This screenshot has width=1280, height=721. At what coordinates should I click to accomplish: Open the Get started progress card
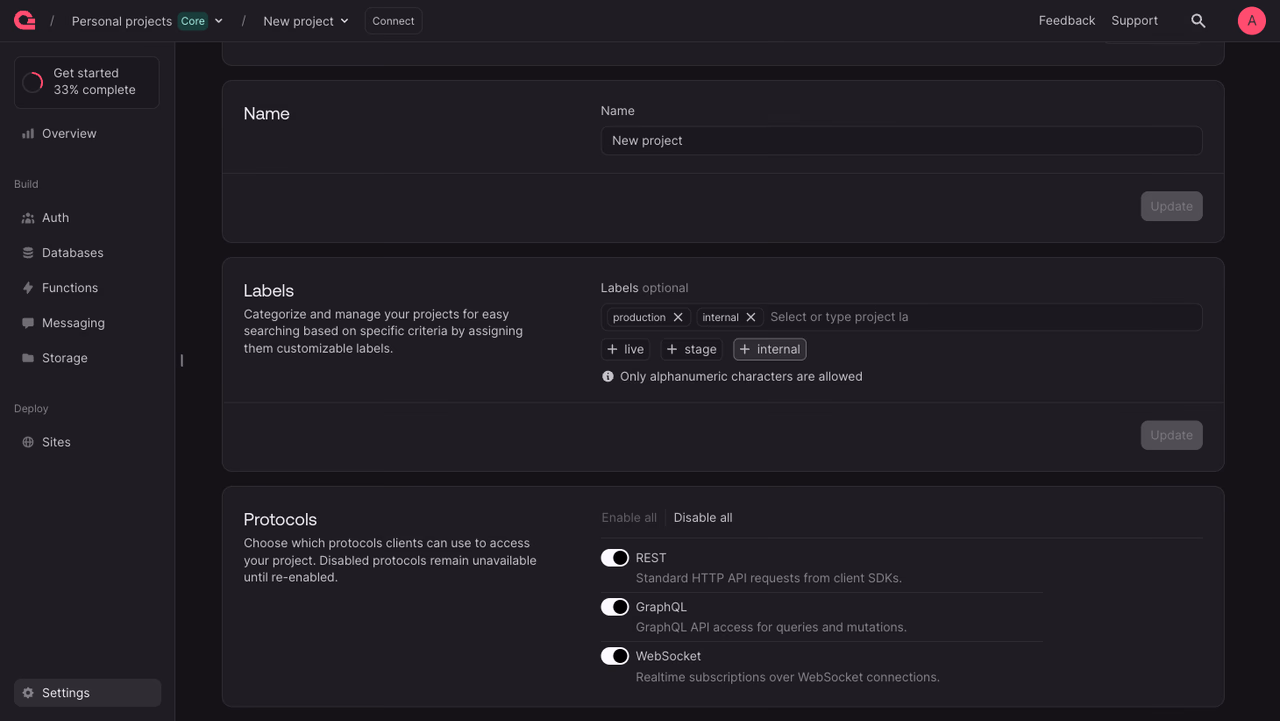[x=87, y=82]
